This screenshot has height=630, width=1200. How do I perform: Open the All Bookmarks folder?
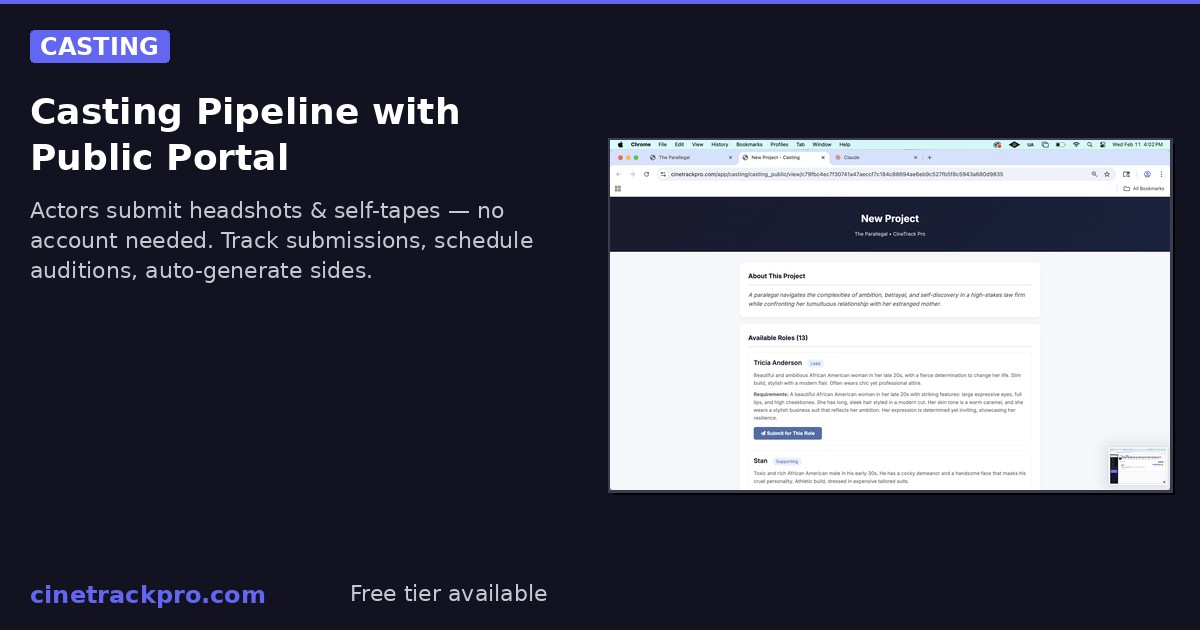[x=1143, y=188]
